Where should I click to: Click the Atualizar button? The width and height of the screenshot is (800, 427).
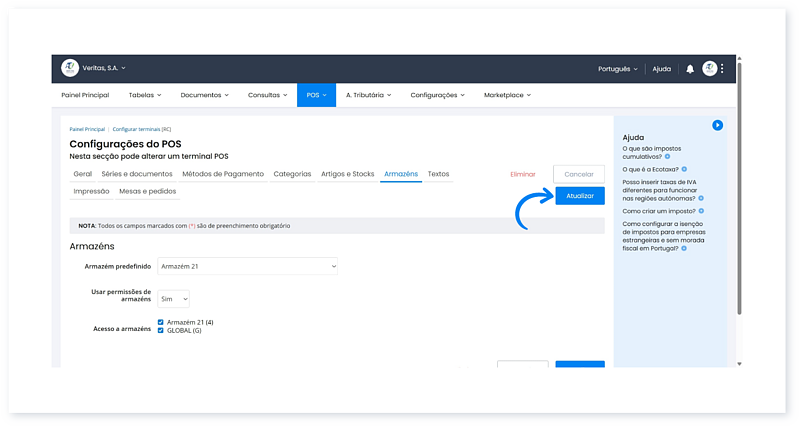coord(580,196)
